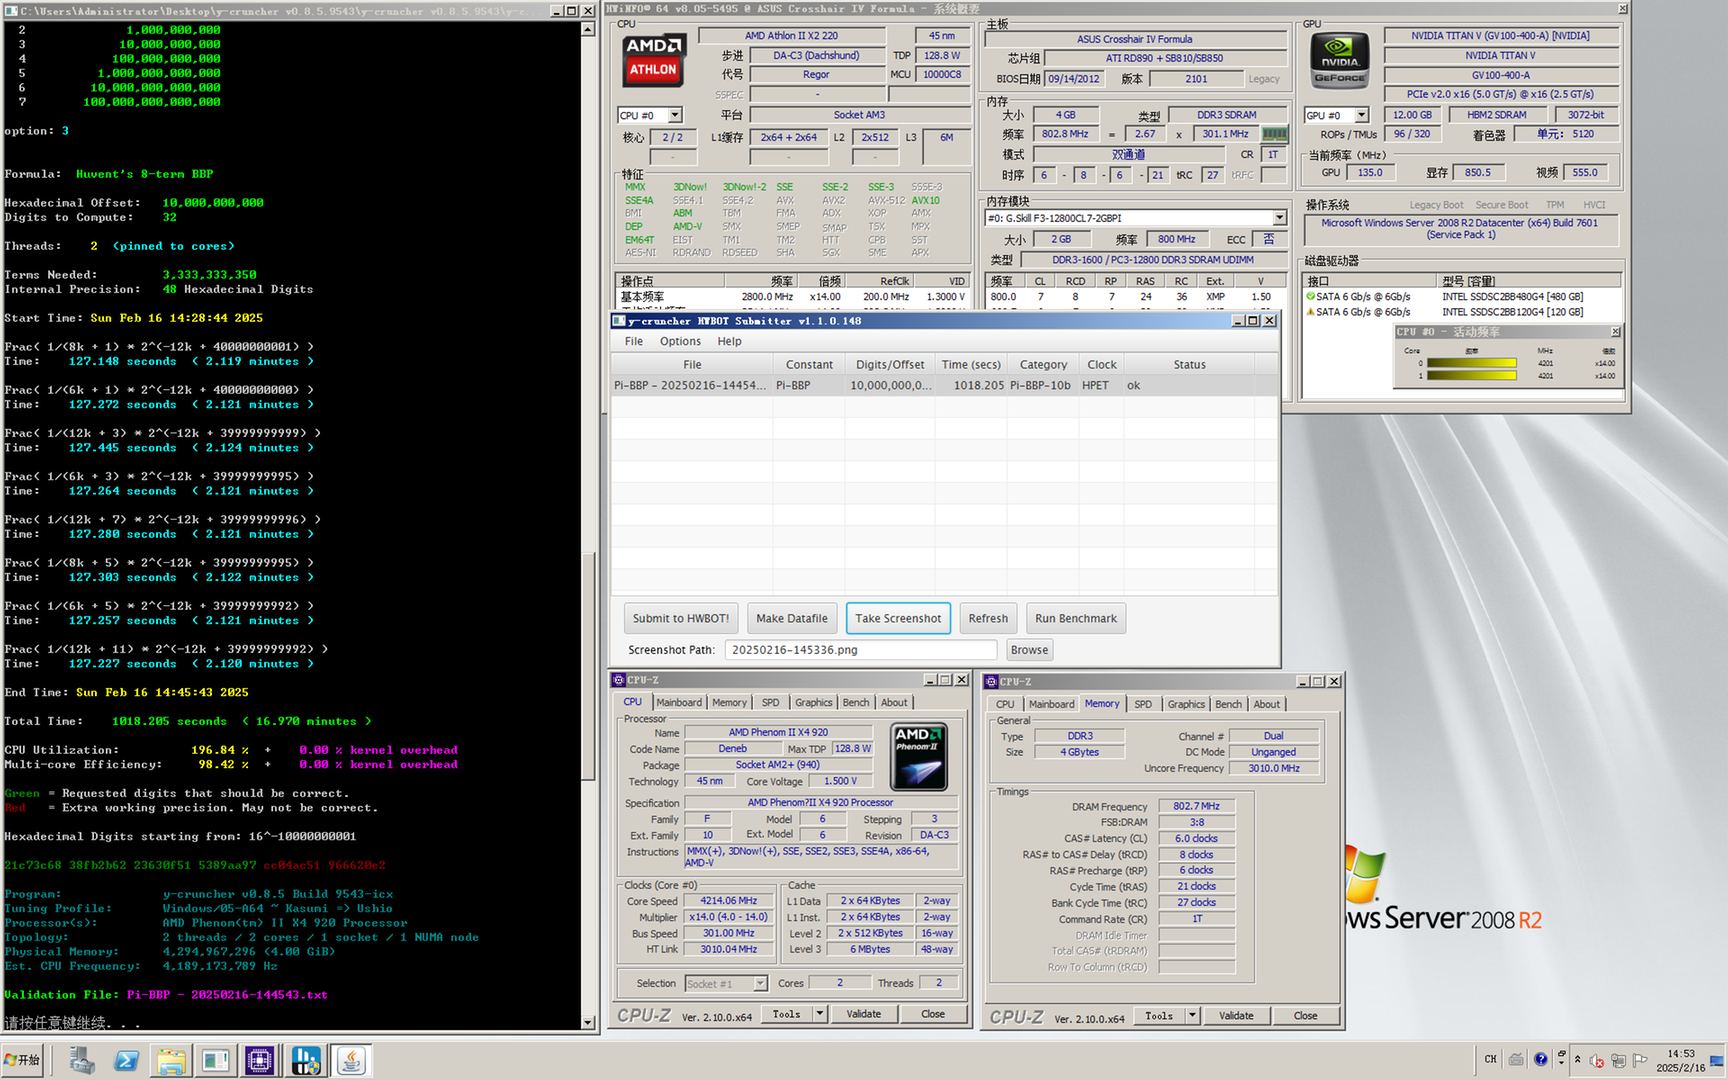Click the Core 1 activity bar
Viewport: 1728px width, 1080px height.
[x=1472, y=376]
